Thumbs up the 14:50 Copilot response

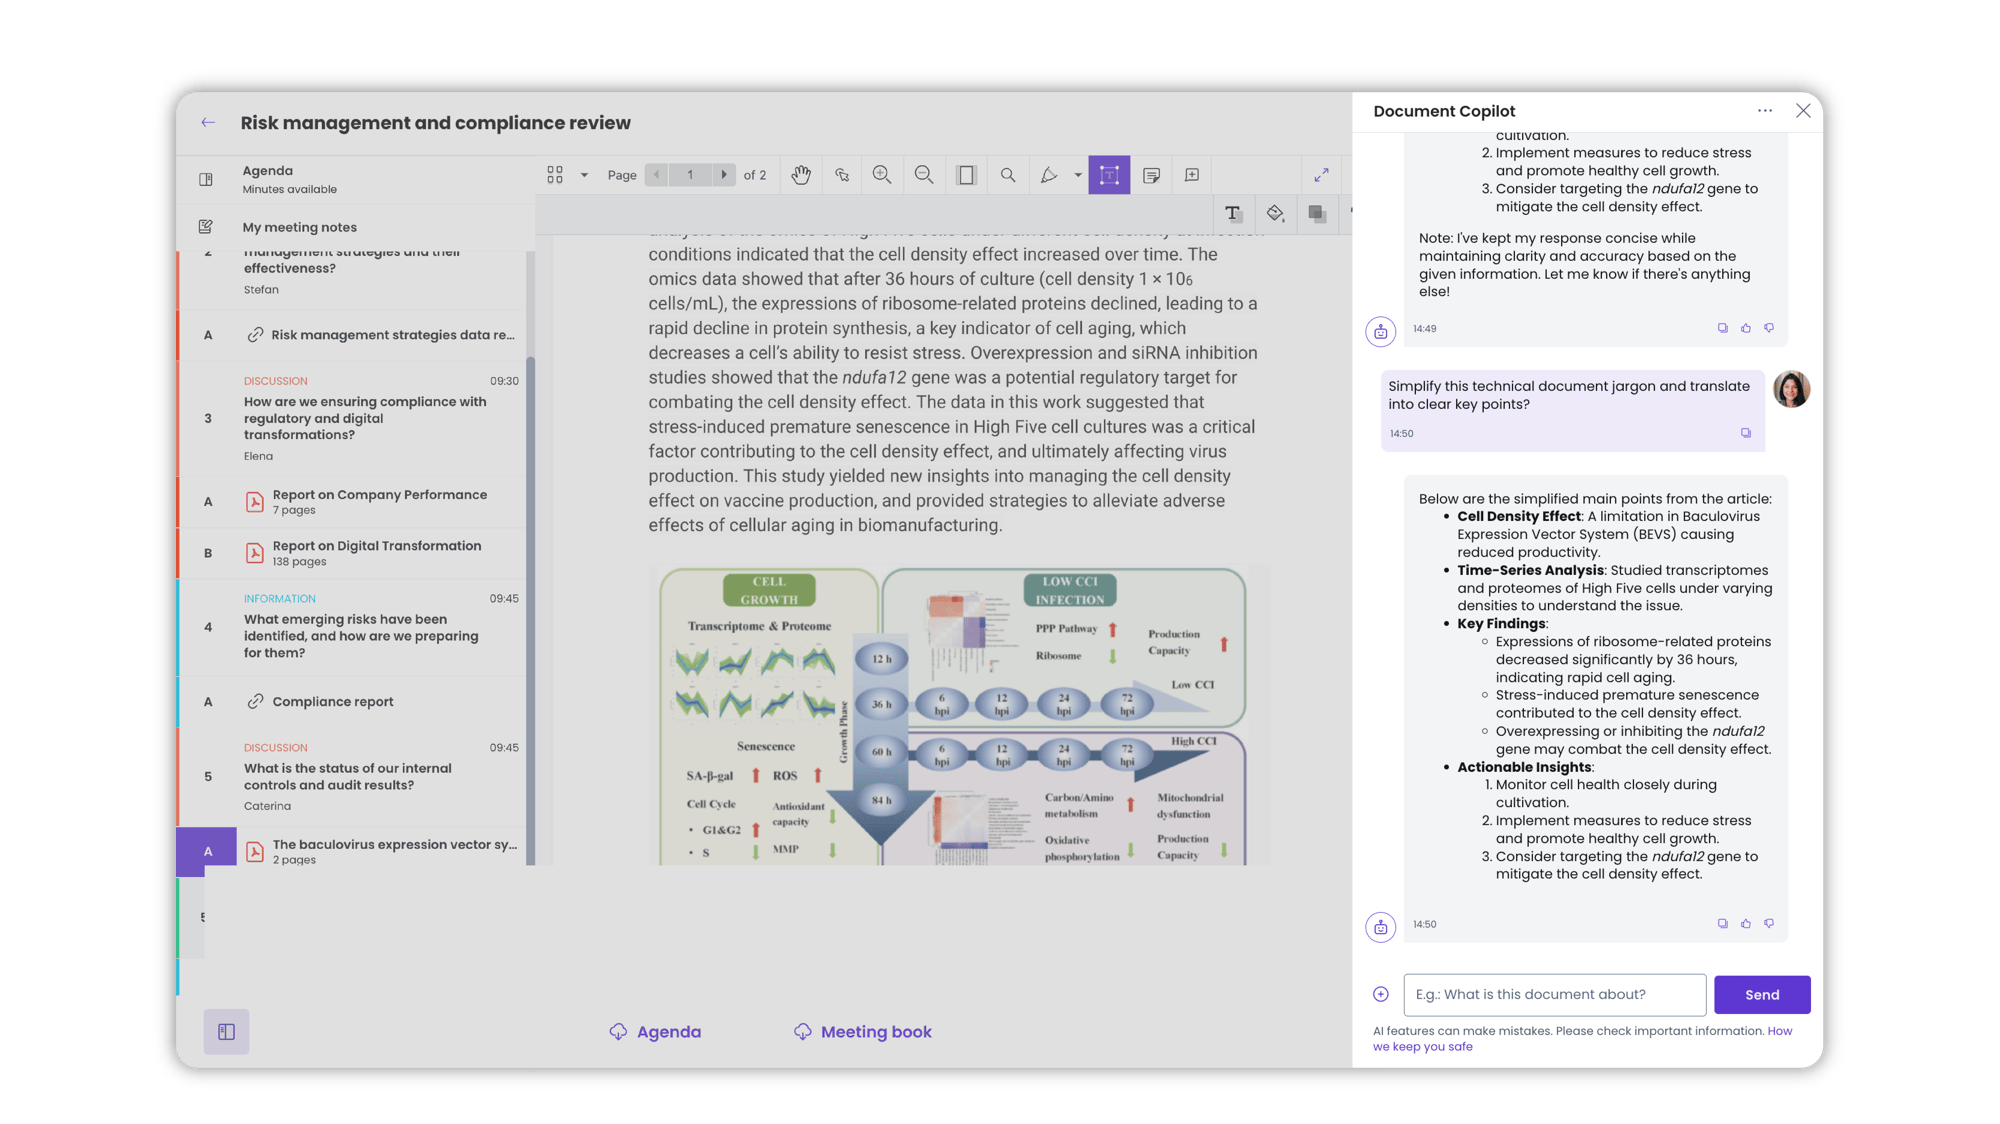pyautogui.click(x=1746, y=924)
